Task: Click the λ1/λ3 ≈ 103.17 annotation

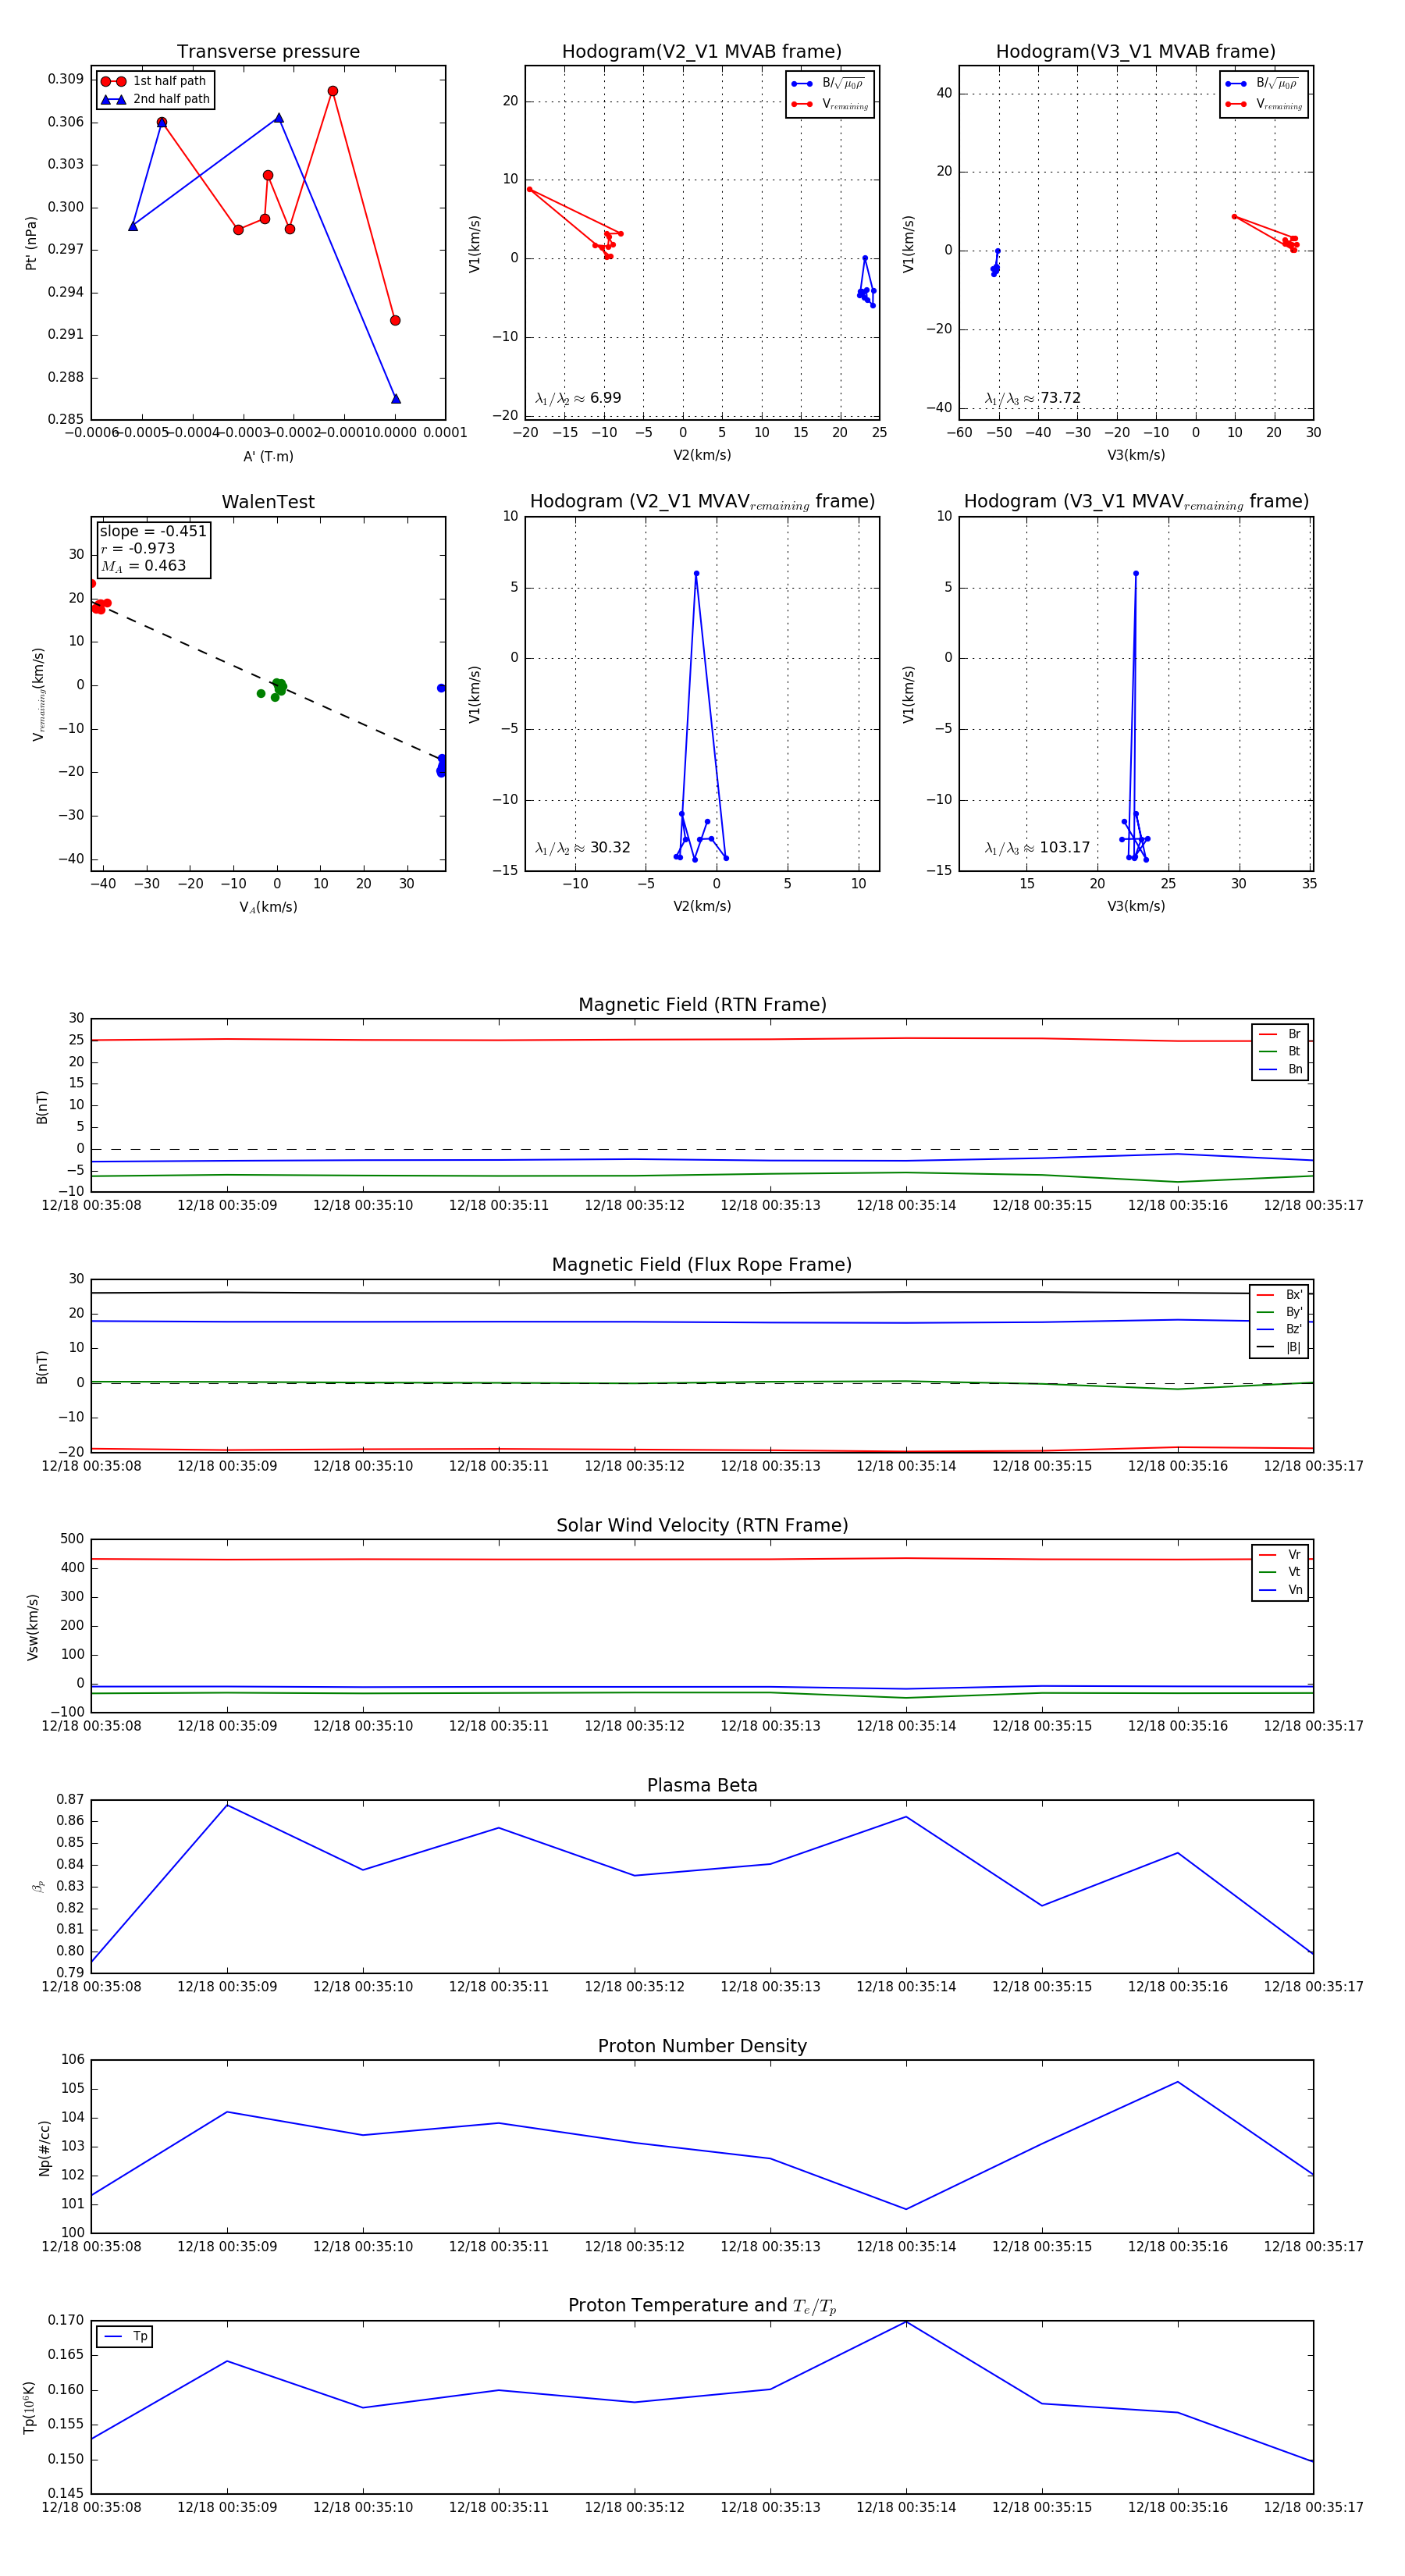Action: coord(1037,848)
